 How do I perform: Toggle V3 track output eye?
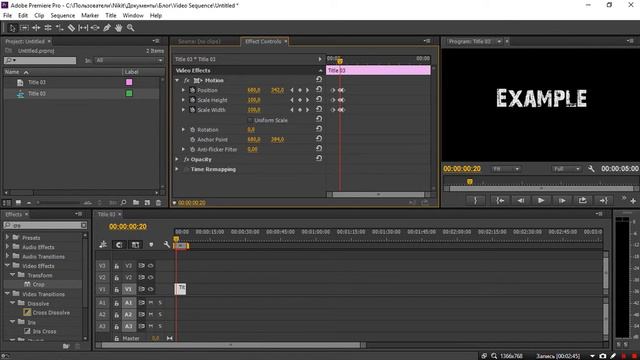point(151,266)
